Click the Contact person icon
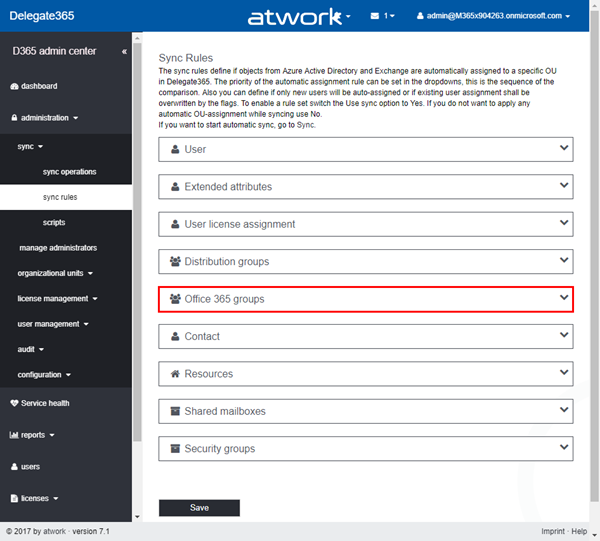The width and height of the screenshot is (600, 541). click(175, 336)
